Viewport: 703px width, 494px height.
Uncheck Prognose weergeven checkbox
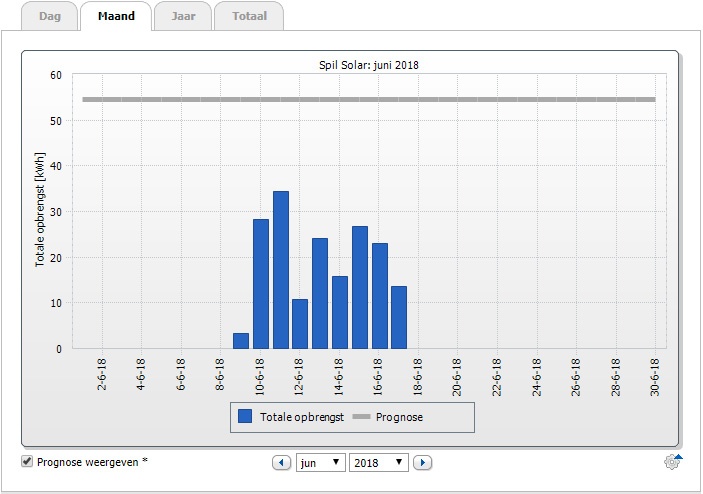pyautogui.click(x=27, y=461)
